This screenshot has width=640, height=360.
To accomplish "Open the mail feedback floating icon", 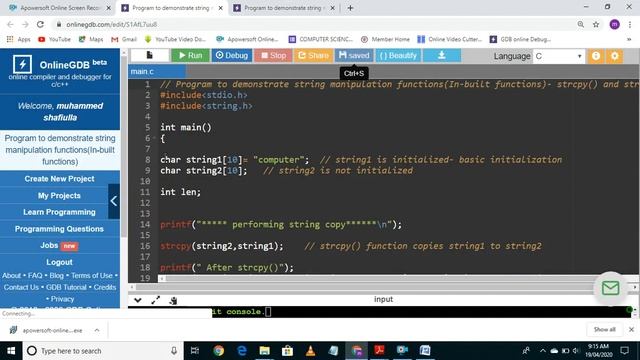I will (x=610, y=288).
